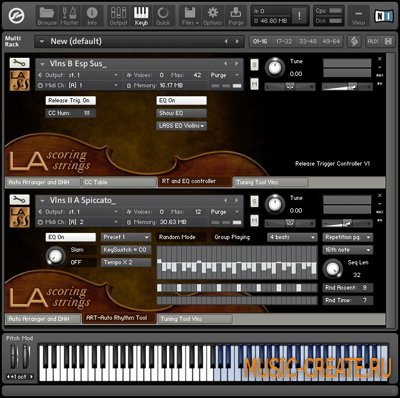The height and width of the screenshot is (398, 400).
Task: Switch to rack page 49-64
Action: pos(331,41)
